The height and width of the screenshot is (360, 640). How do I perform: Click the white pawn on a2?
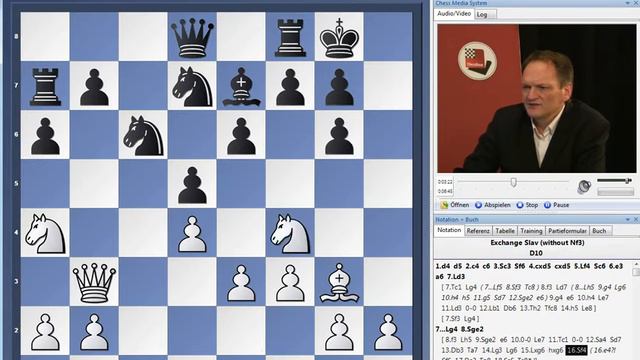45,331
